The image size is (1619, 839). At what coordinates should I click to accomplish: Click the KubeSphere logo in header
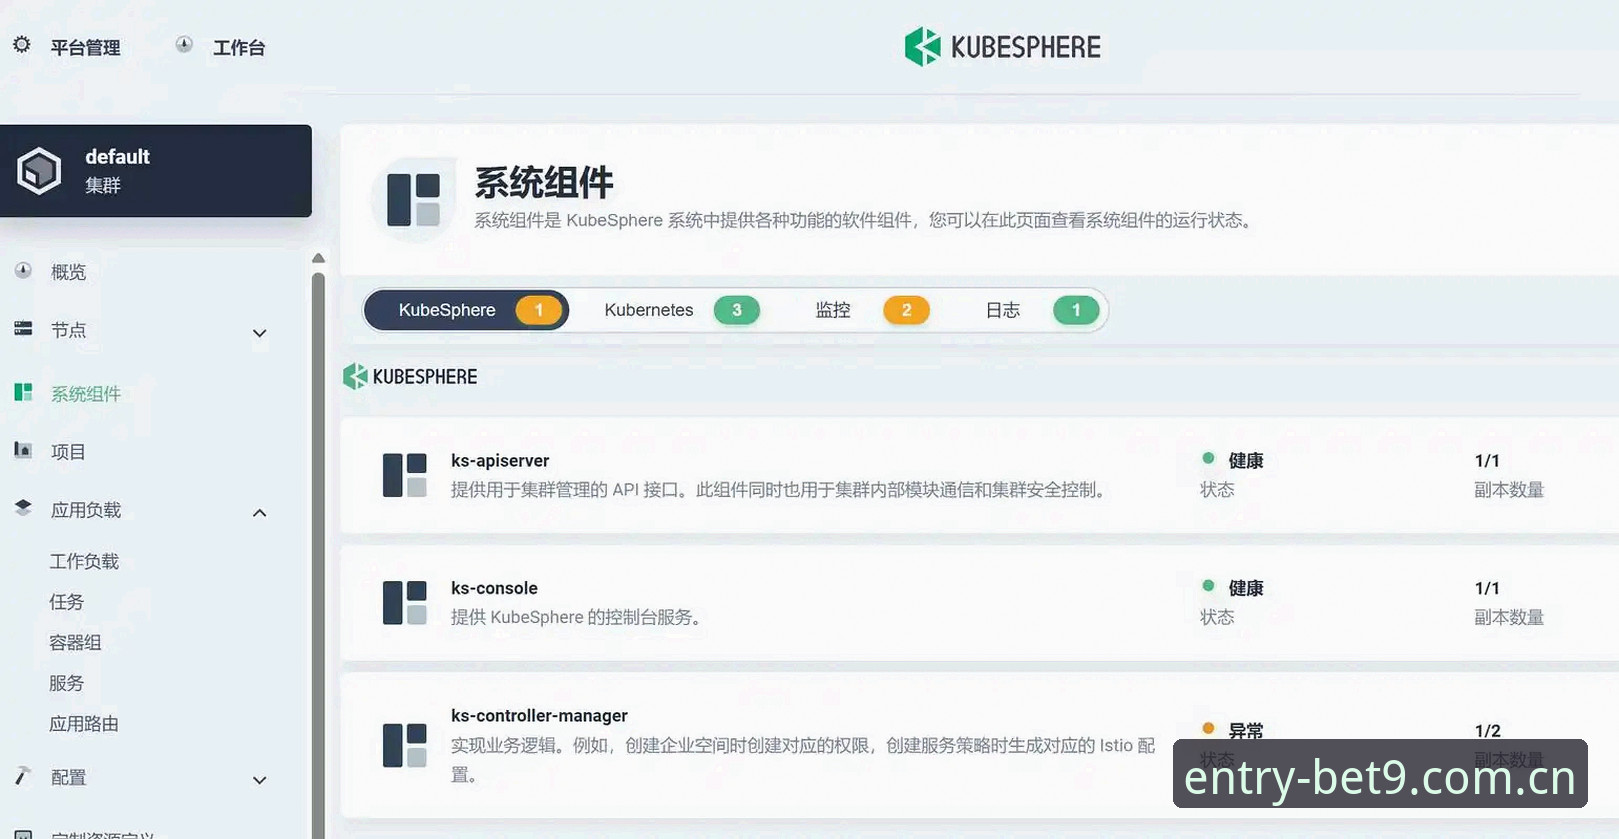(1002, 47)
